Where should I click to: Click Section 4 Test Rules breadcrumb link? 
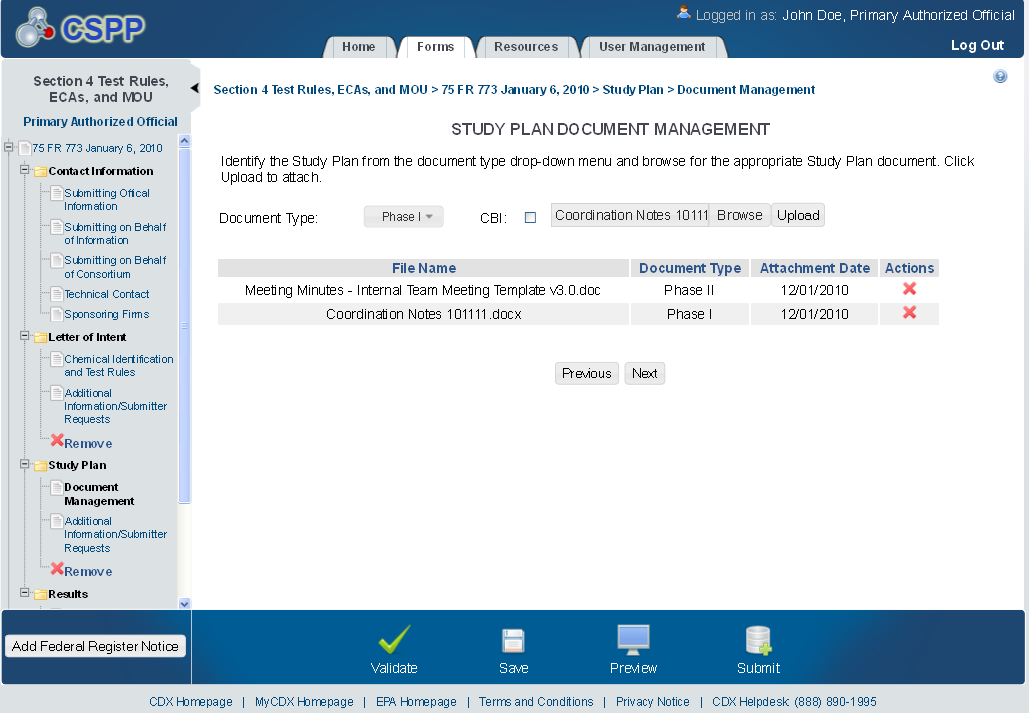click(320, 90)
